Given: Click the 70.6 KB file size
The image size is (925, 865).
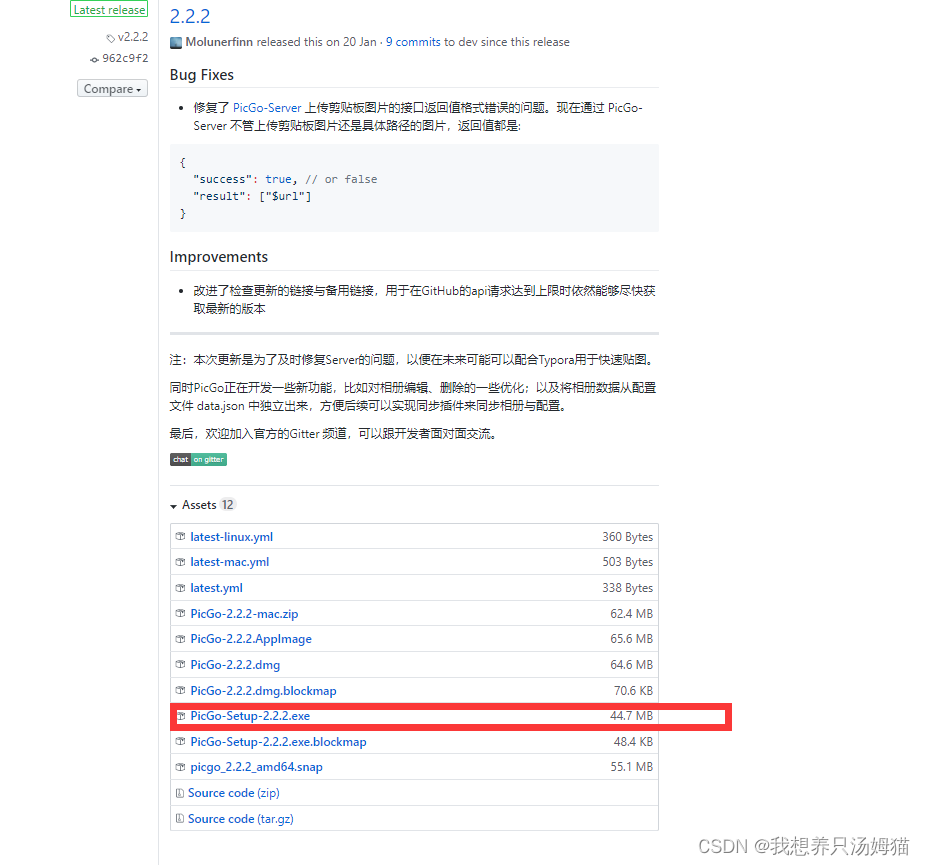Looking at the screenshot, I should [633, 690].
